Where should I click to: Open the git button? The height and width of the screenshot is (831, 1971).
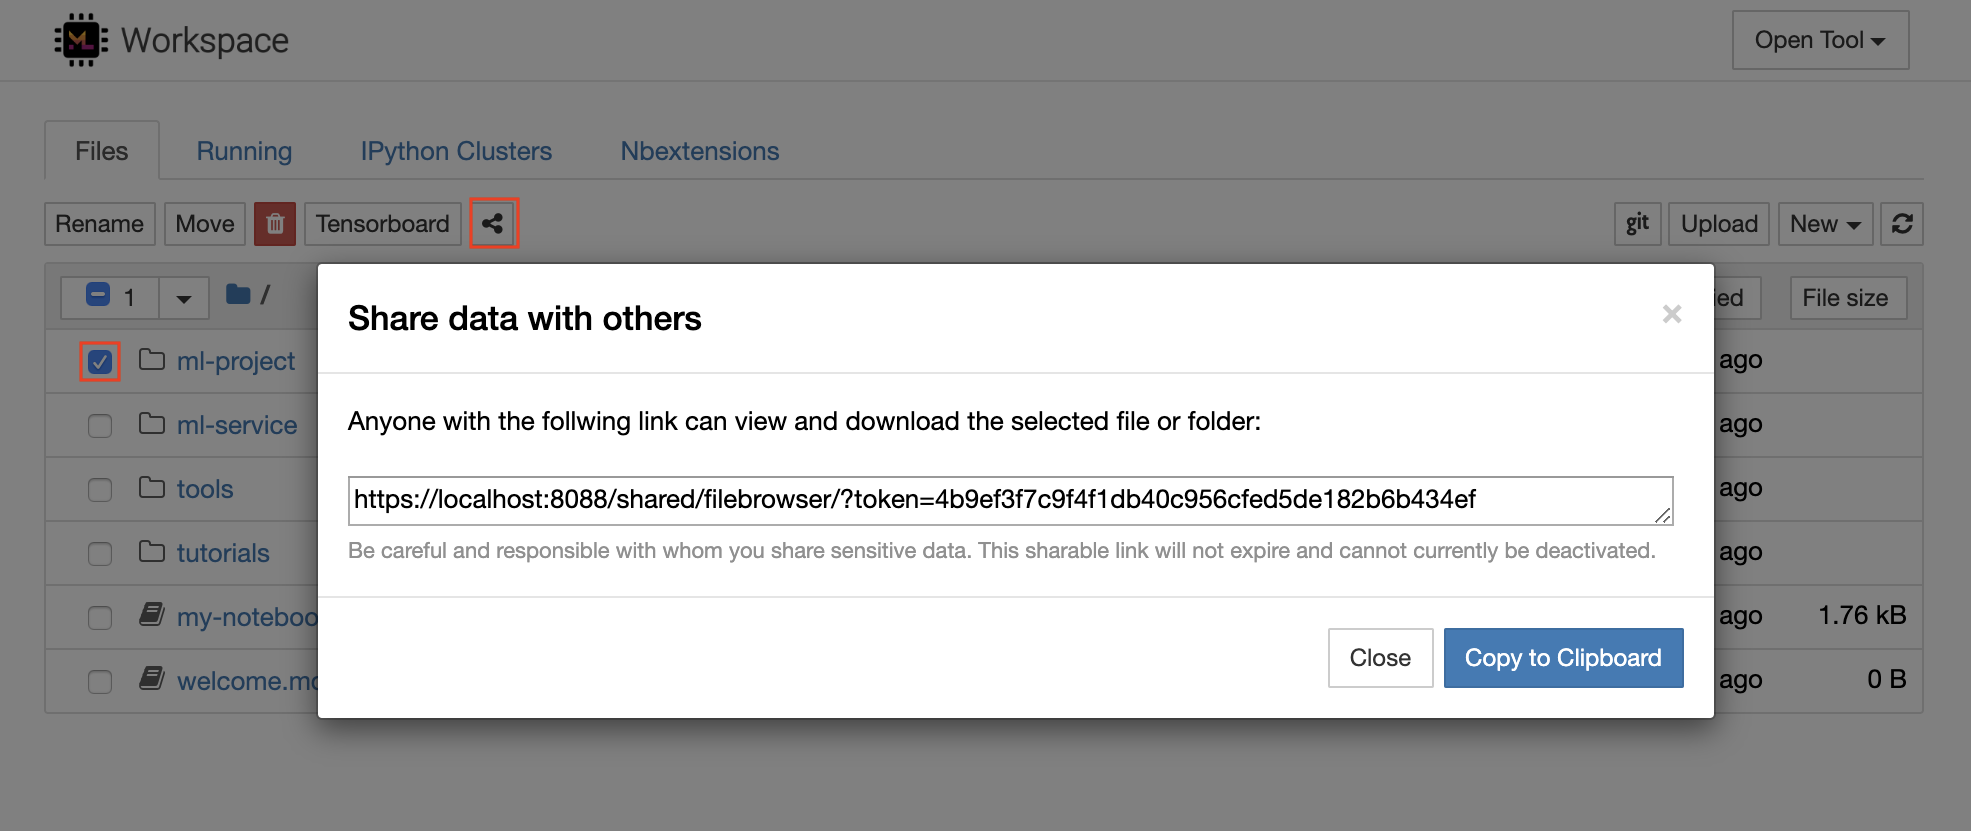pyautogui.click(x=1637, y=224)
